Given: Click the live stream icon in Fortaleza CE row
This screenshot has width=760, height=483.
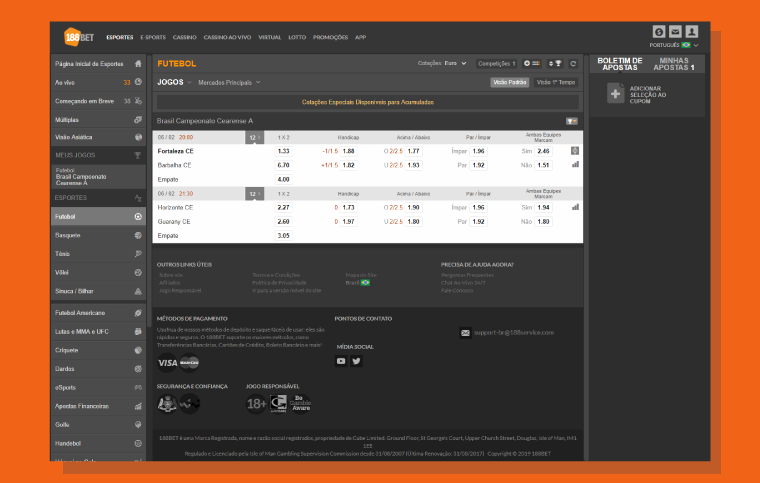Looking at the screenshot, I should [x=575, y=151].
